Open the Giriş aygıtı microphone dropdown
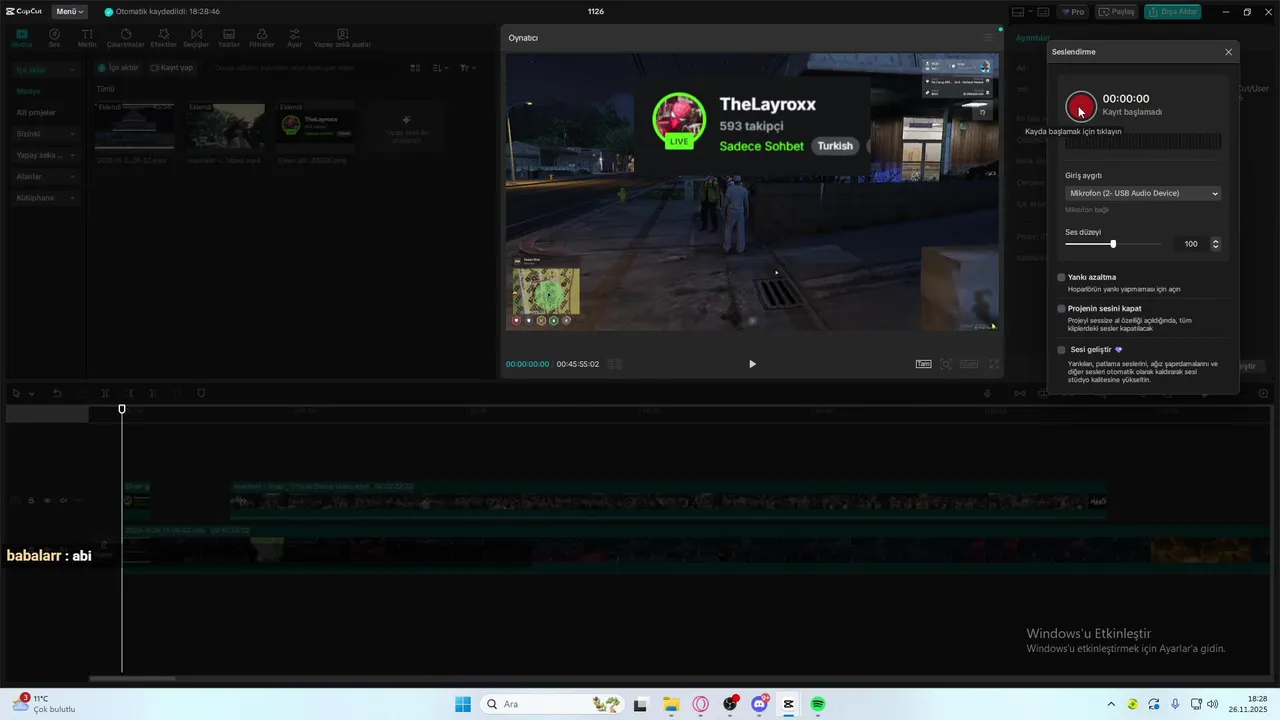 coord(1144,193)
